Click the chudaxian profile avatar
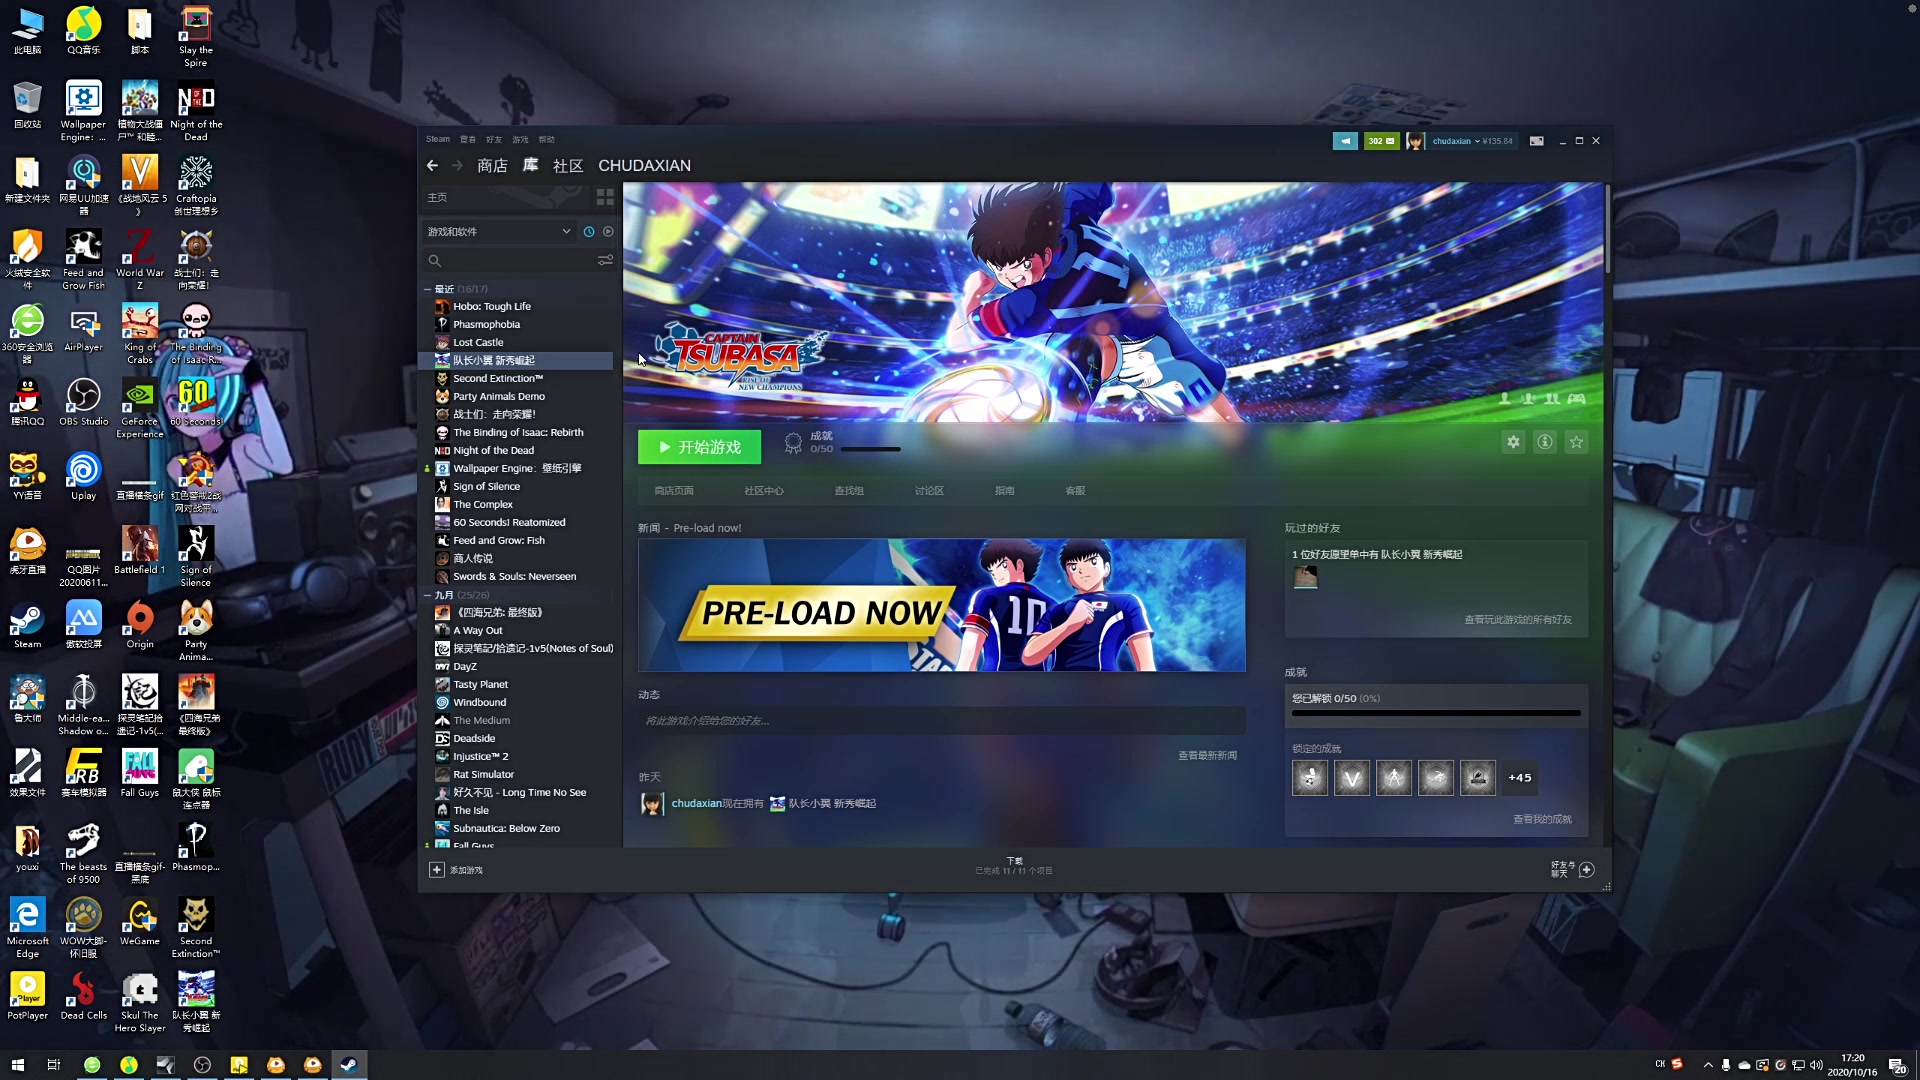The height and width of the screenshot is (1080, 1920). [1415, 141]
